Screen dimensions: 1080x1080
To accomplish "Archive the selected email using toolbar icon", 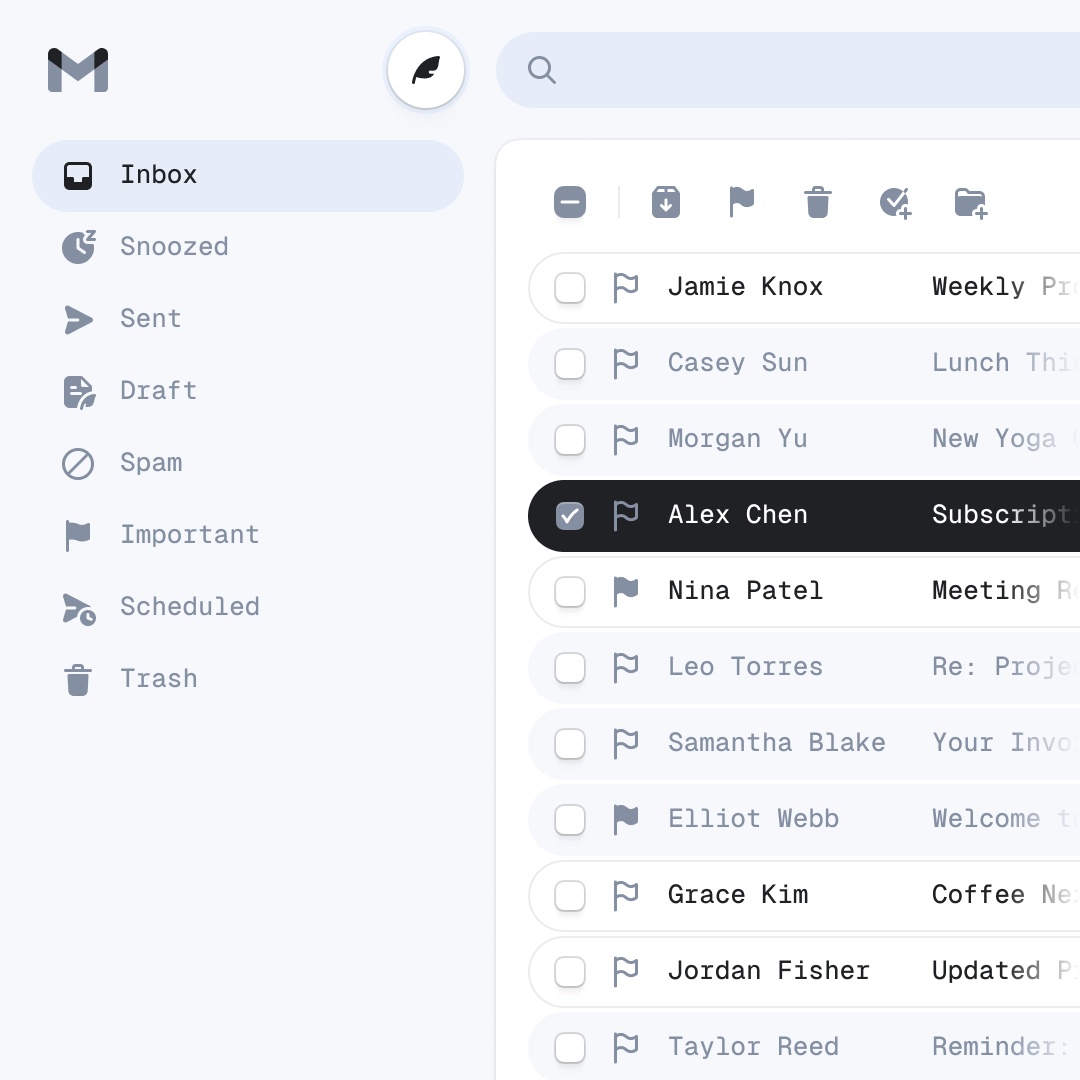I will point(666,202).
